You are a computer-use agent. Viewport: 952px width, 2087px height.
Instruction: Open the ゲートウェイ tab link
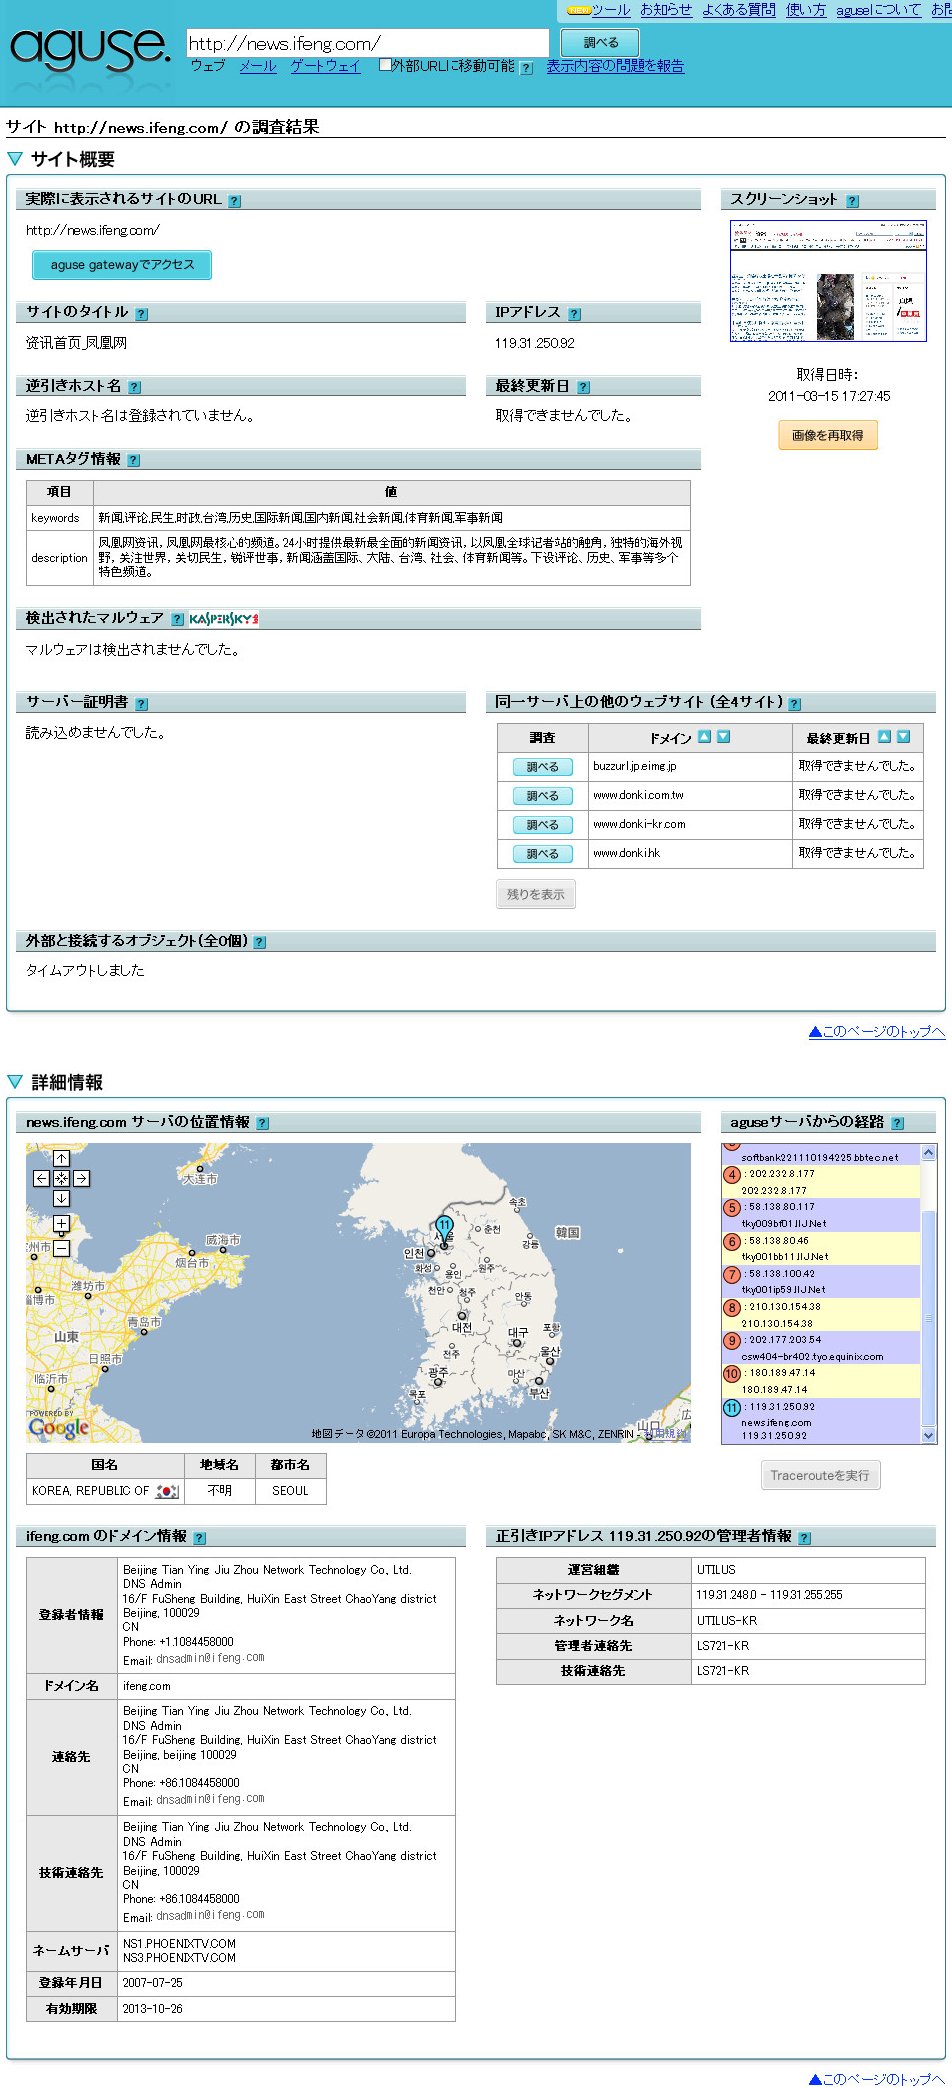pos(325,66)
